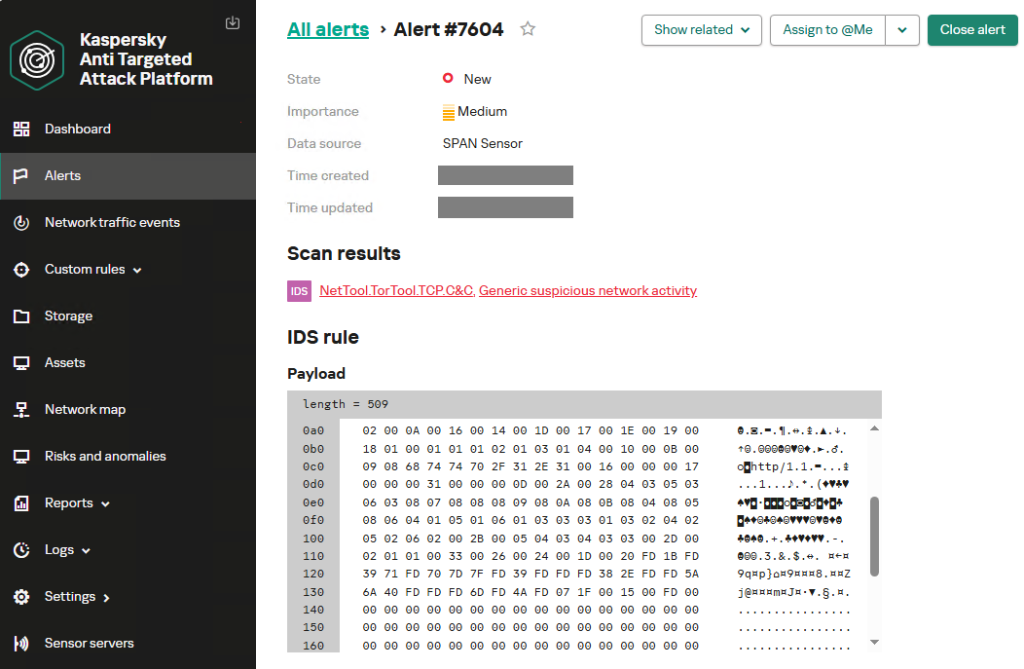Click the Settings gear icon

point(22,597)
